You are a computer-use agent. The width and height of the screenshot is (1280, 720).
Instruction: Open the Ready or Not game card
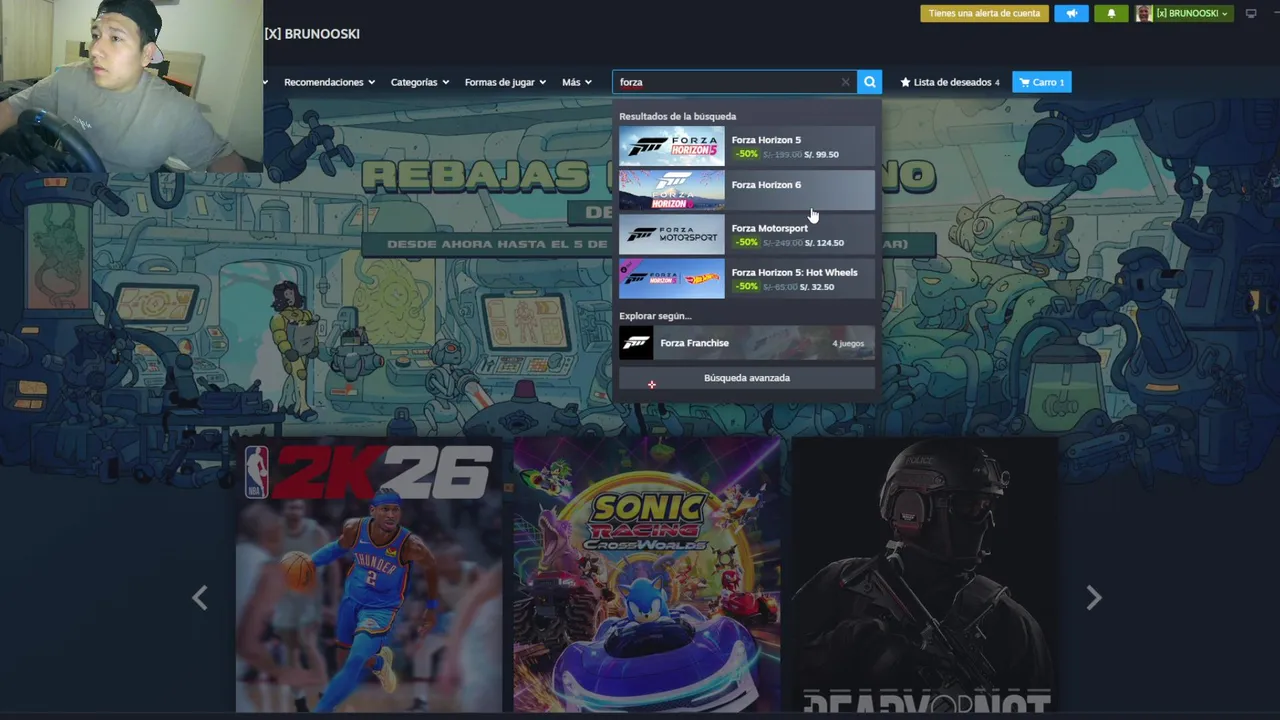pyautogui.click(x=925, y=574)
